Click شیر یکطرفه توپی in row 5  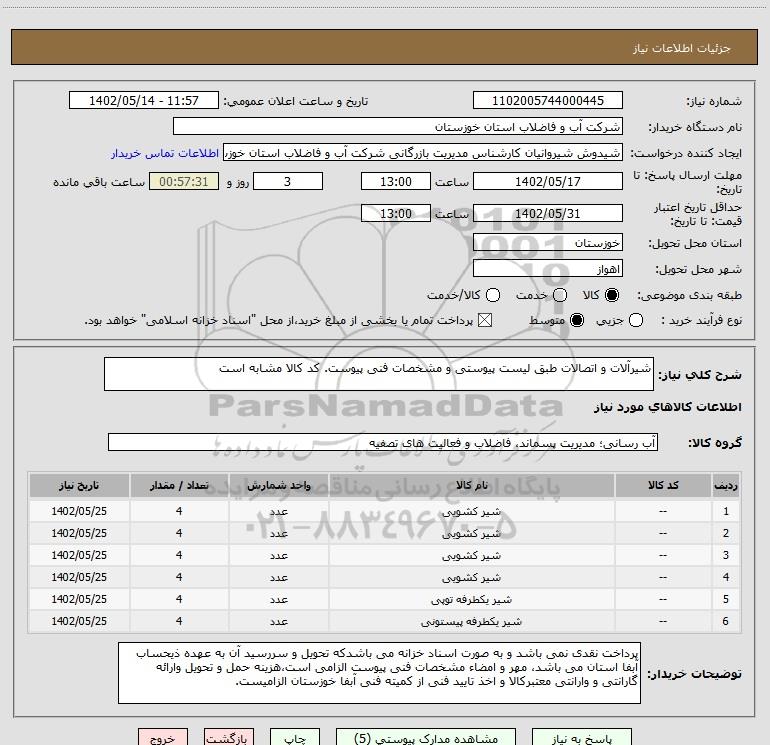click(x=471, y=600)
